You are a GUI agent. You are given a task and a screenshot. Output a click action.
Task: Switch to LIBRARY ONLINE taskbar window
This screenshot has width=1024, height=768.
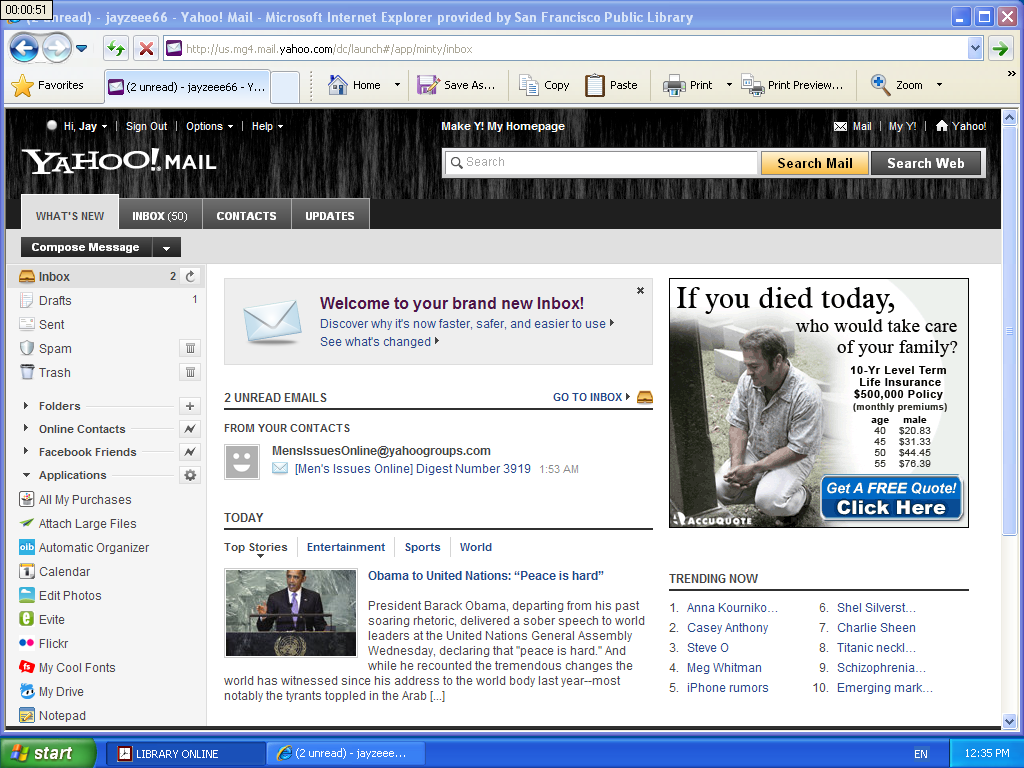(x=185, y=754)
